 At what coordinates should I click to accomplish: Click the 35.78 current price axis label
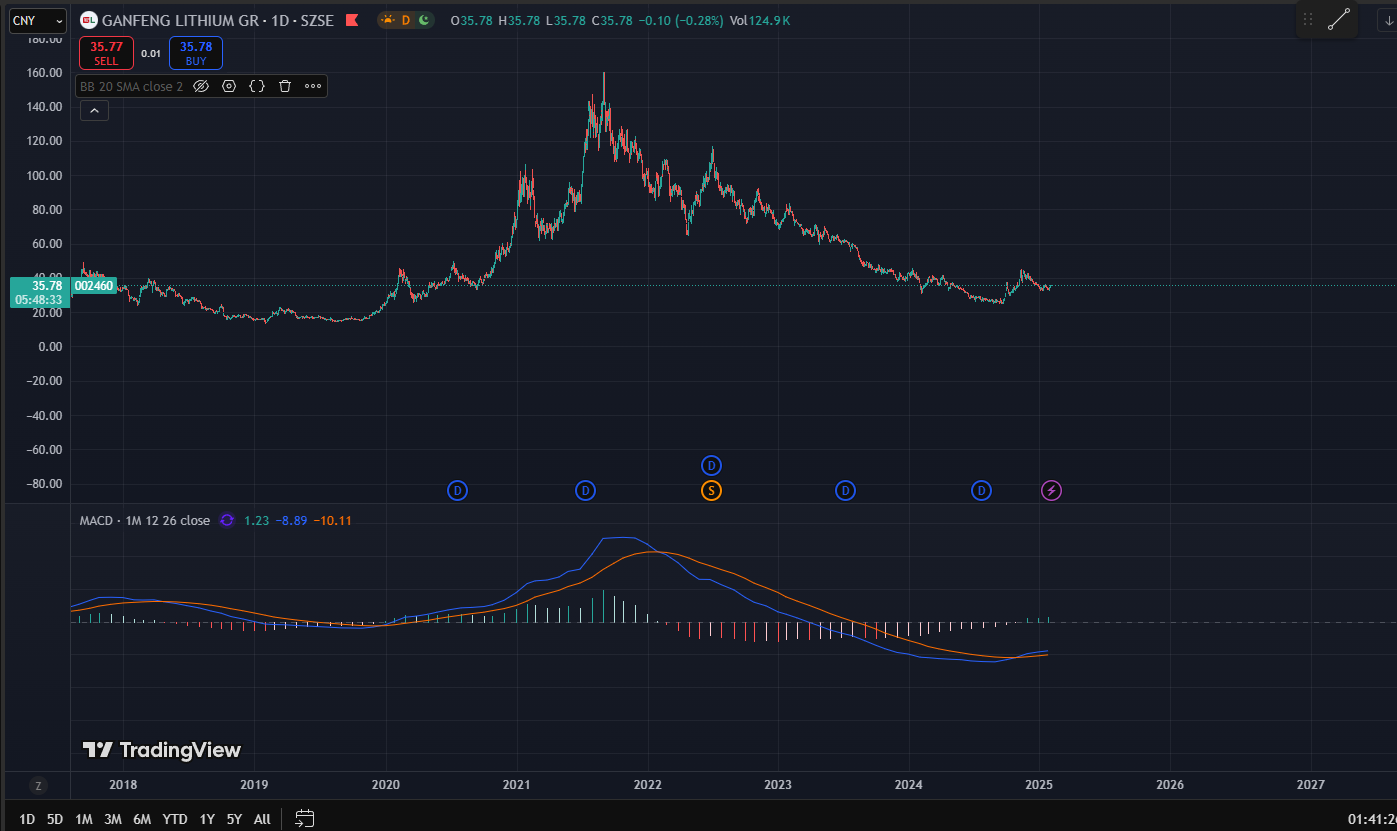pyautogui.click(x=48, y=285)
